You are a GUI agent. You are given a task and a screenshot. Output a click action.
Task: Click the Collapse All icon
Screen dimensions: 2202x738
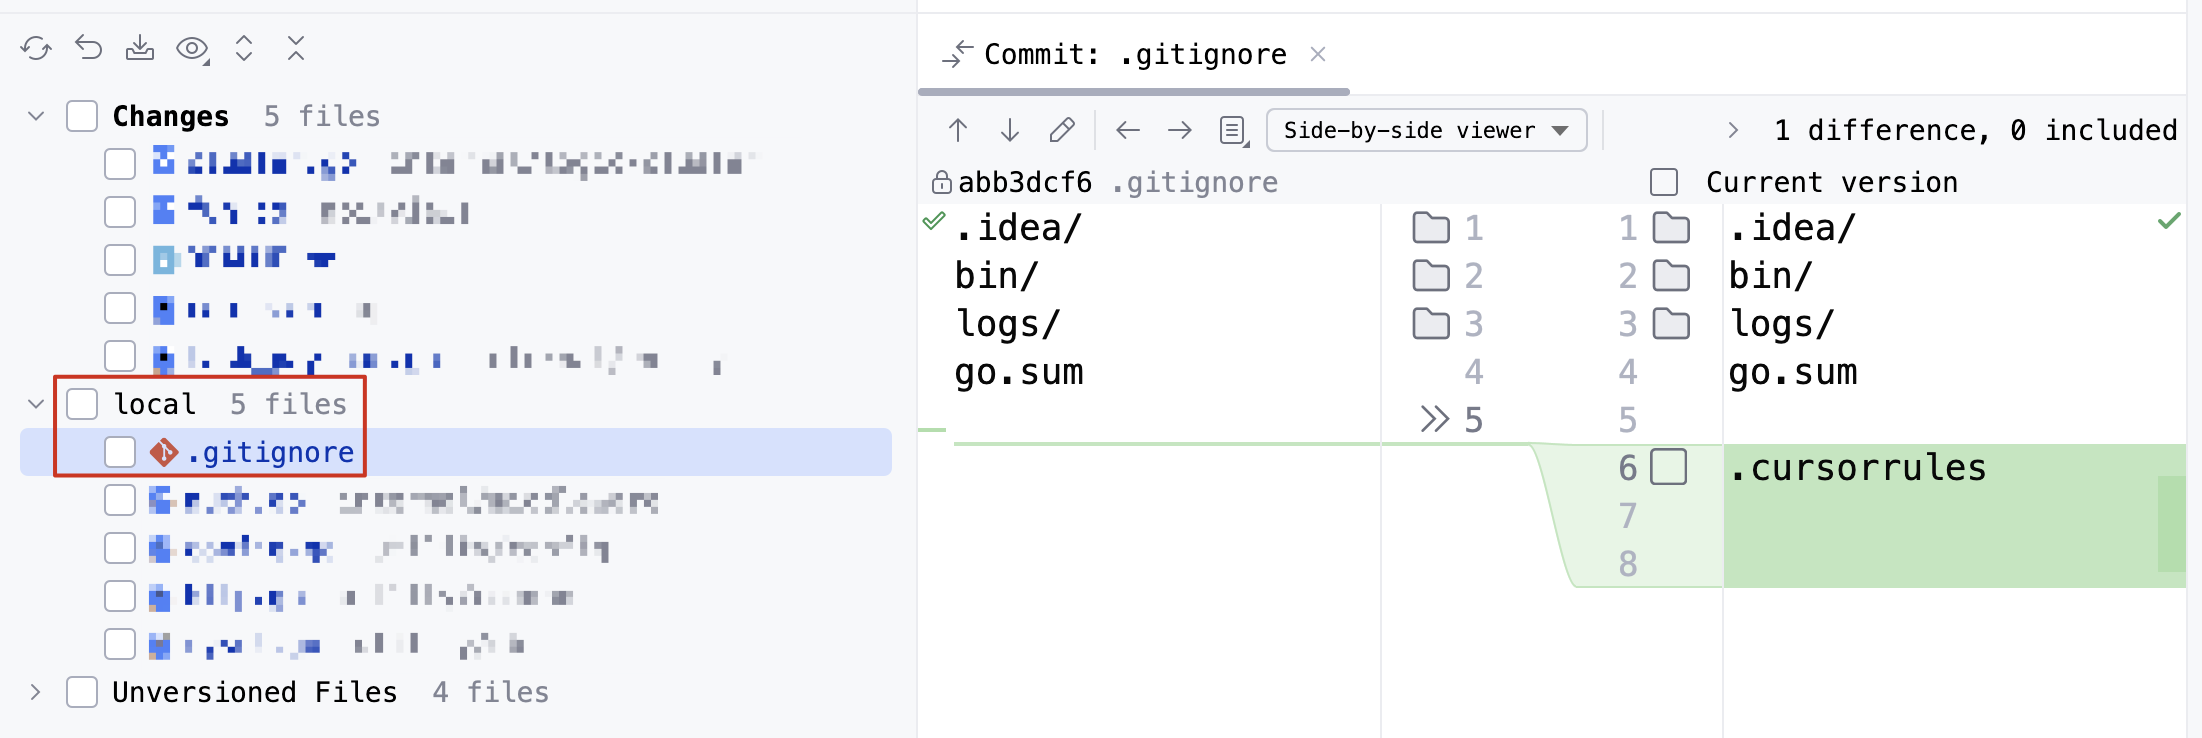point(296,48)
